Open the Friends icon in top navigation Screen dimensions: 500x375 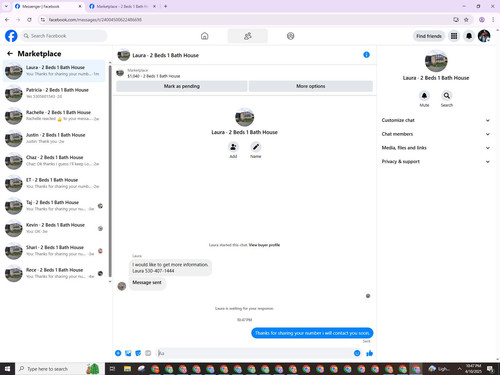[x=247, y=36]
